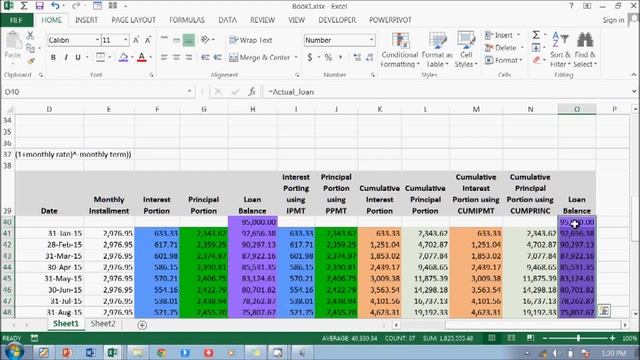Switch to the Sheet2 worksheet tab
The height and width of the screenshot is (360, 640).
click(103, 324)
